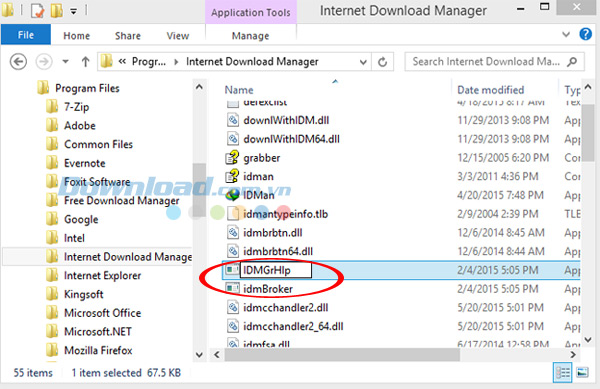Click the folder icon in title bar
The height and width of the screenshot is (389, 600).
(x=7, y=11)
